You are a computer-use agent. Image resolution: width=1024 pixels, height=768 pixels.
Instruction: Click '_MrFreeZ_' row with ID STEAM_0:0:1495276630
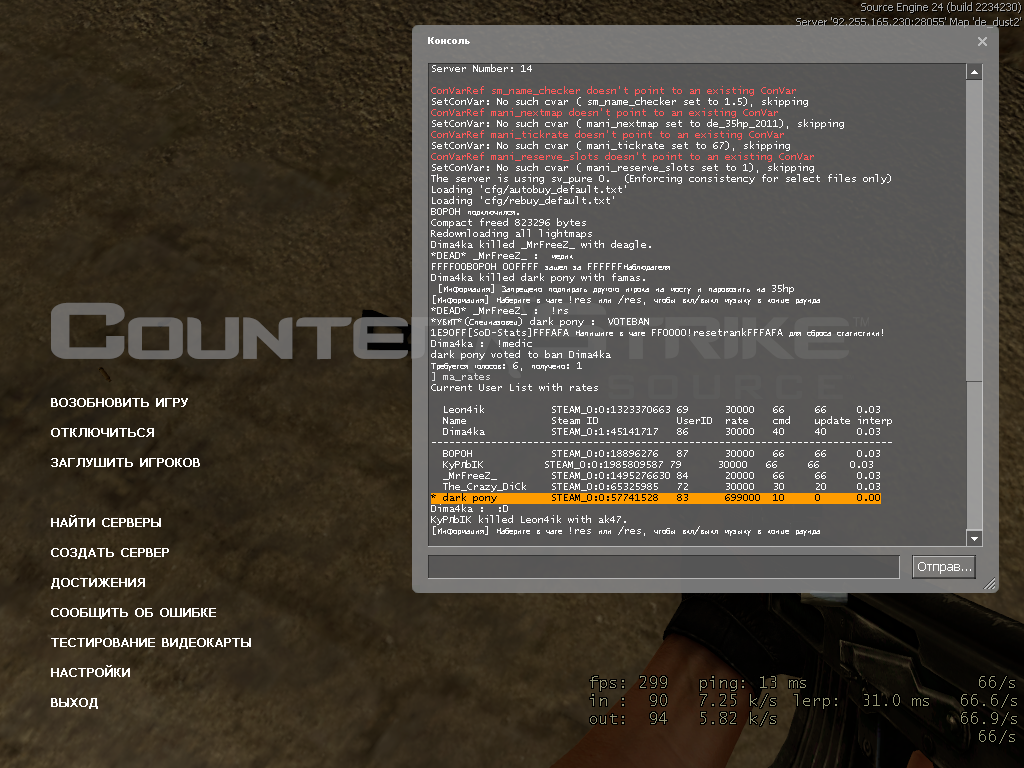point(662,475)
